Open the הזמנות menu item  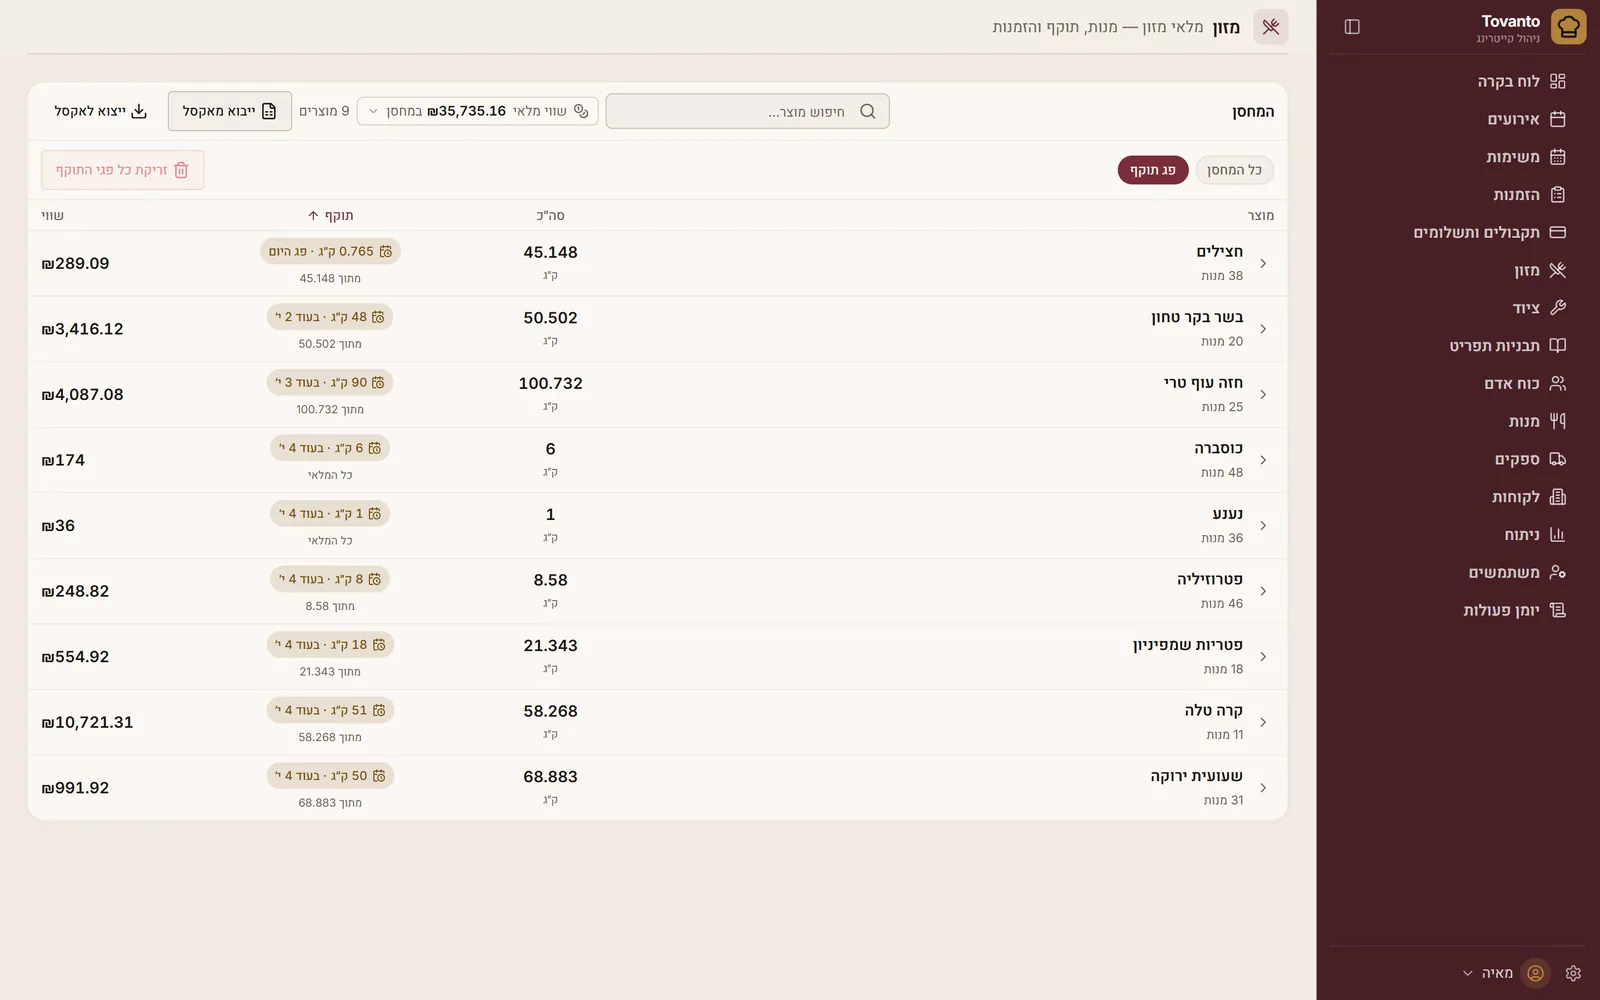pyautogui.click(x=1457, y=195)
